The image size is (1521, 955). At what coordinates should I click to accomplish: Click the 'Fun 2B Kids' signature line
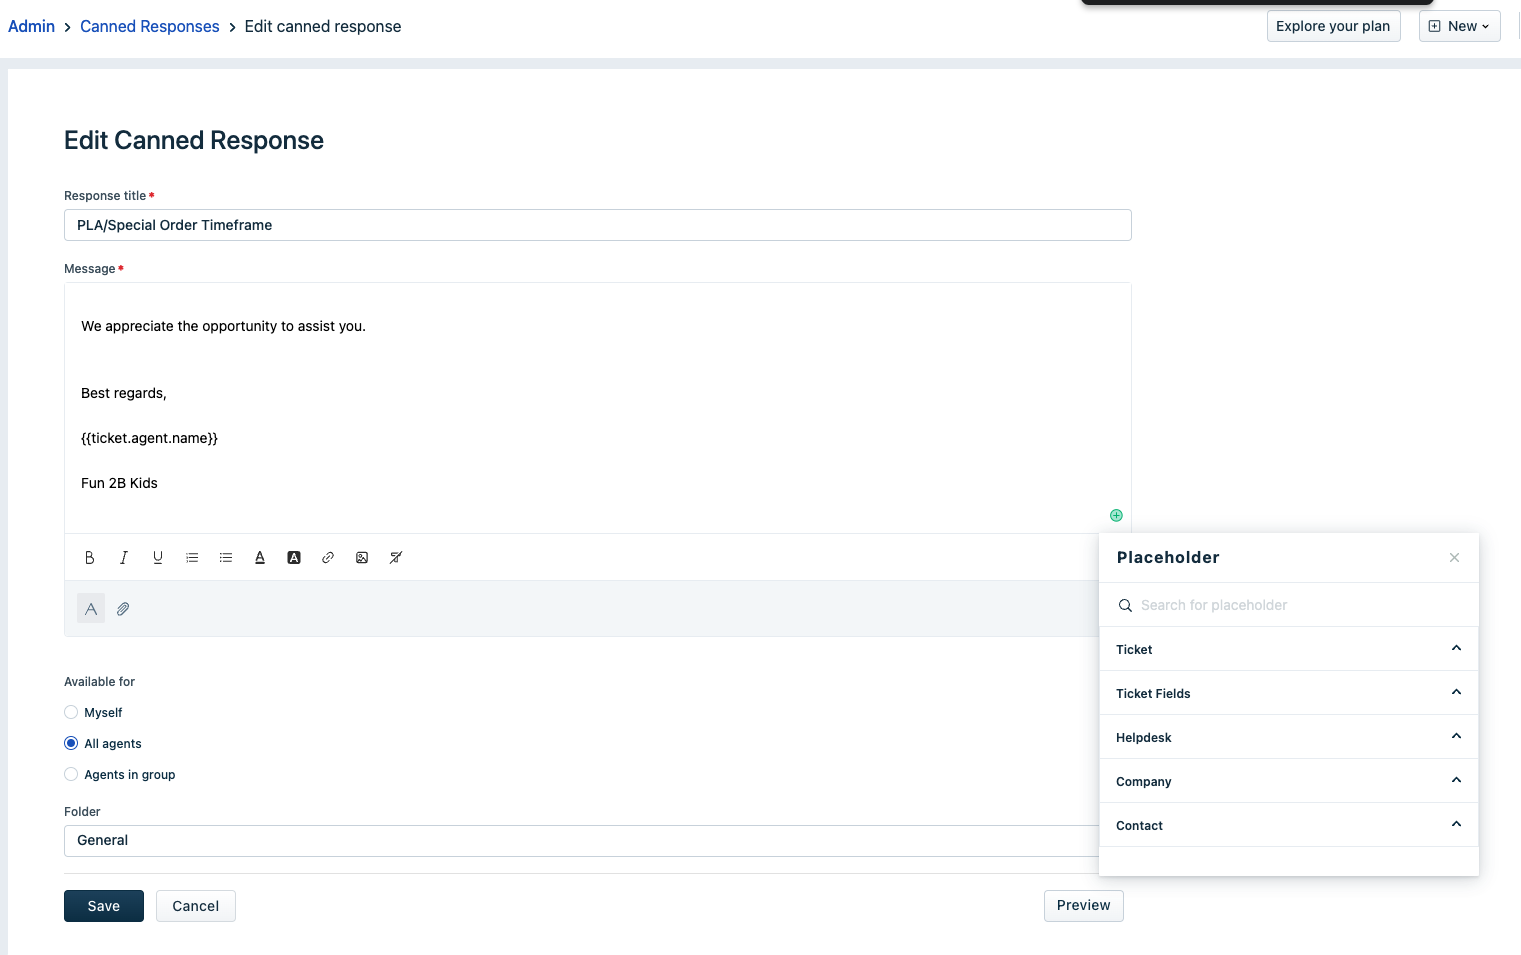click(119, 483)
